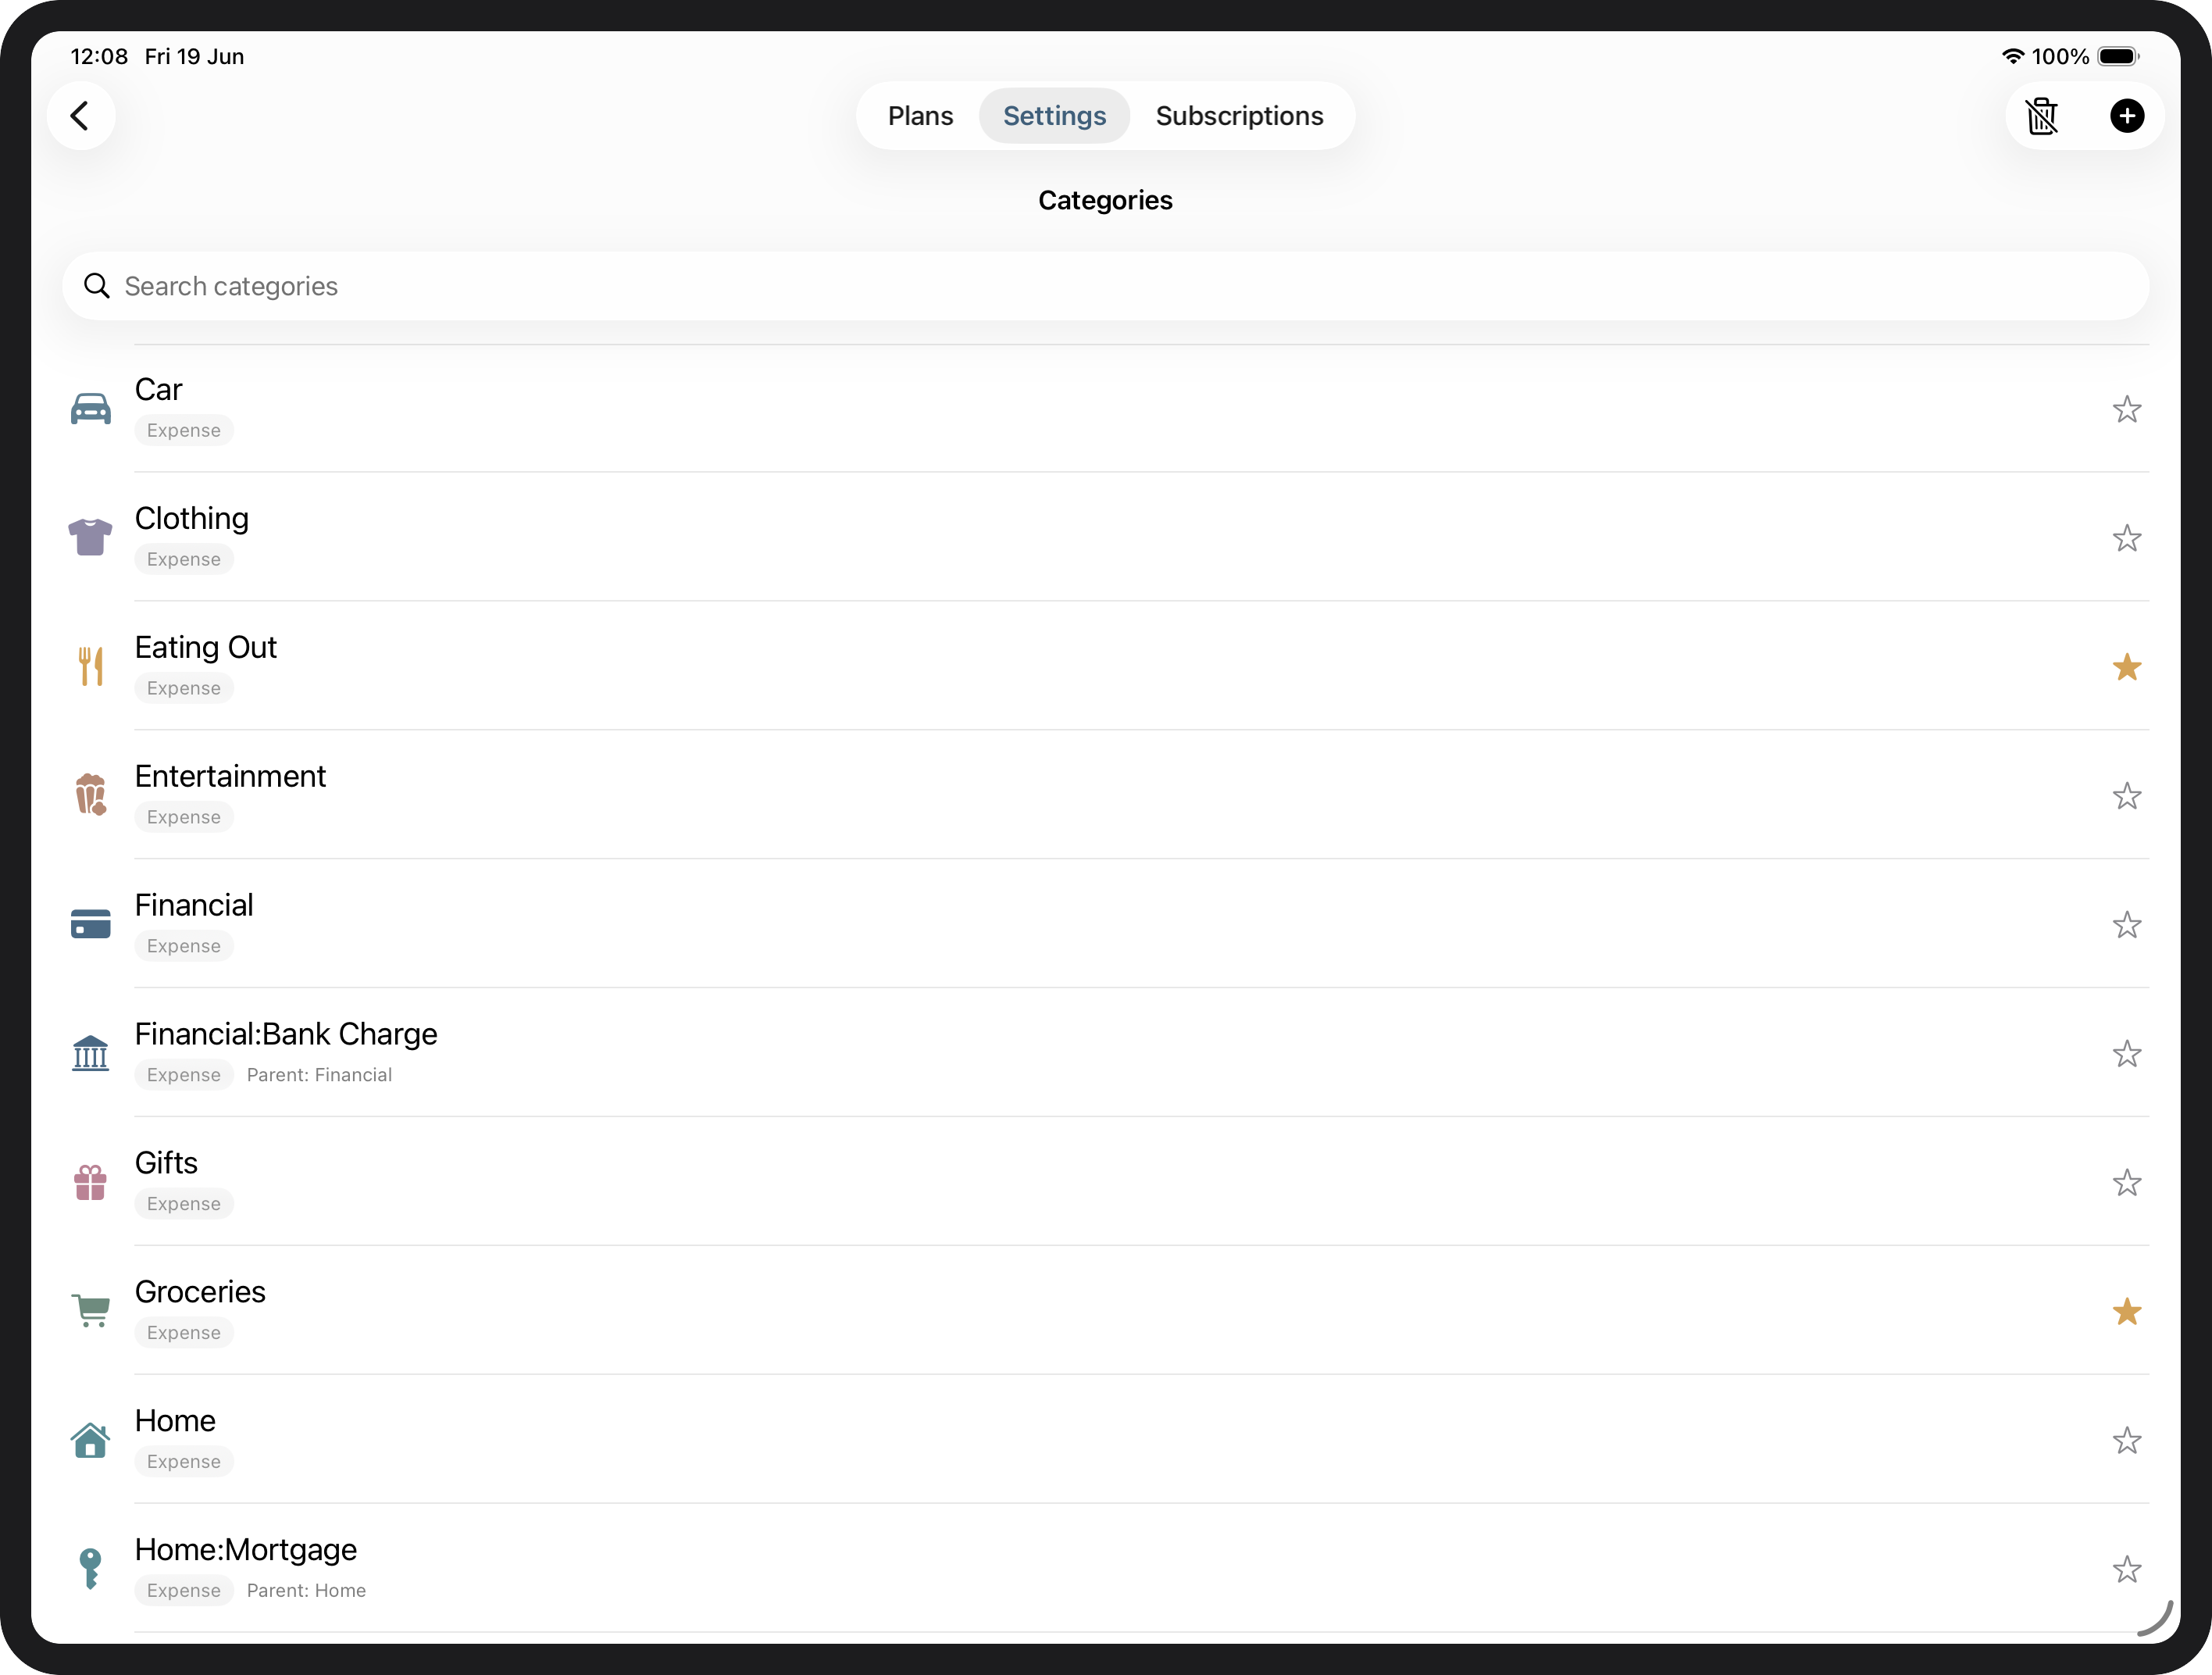Click the Expense tag under Groceries
This screenshot has width=2212, height=1675.
click(x=184, y=1333)
